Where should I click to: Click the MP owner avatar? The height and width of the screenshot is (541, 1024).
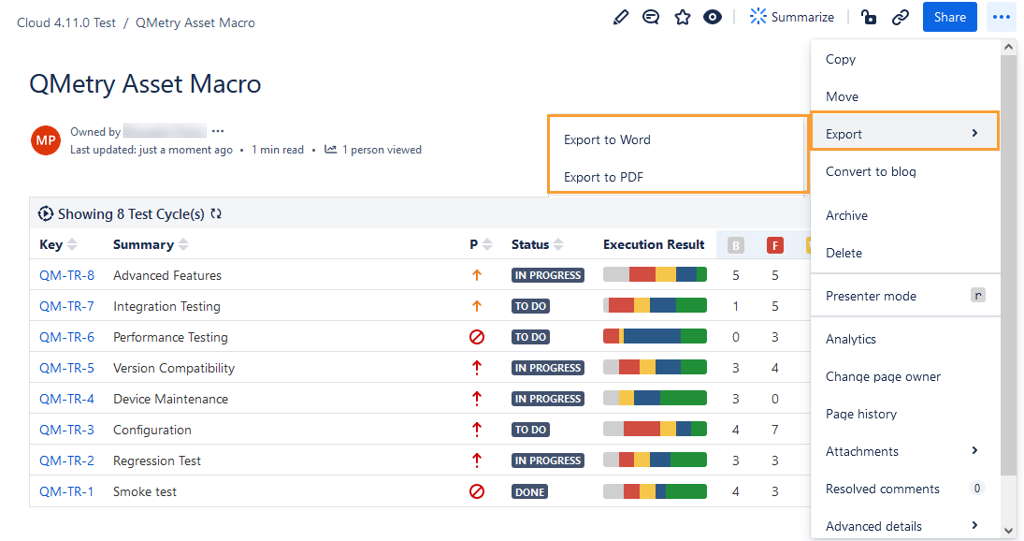pyautogui.click(x=46, y=140)
